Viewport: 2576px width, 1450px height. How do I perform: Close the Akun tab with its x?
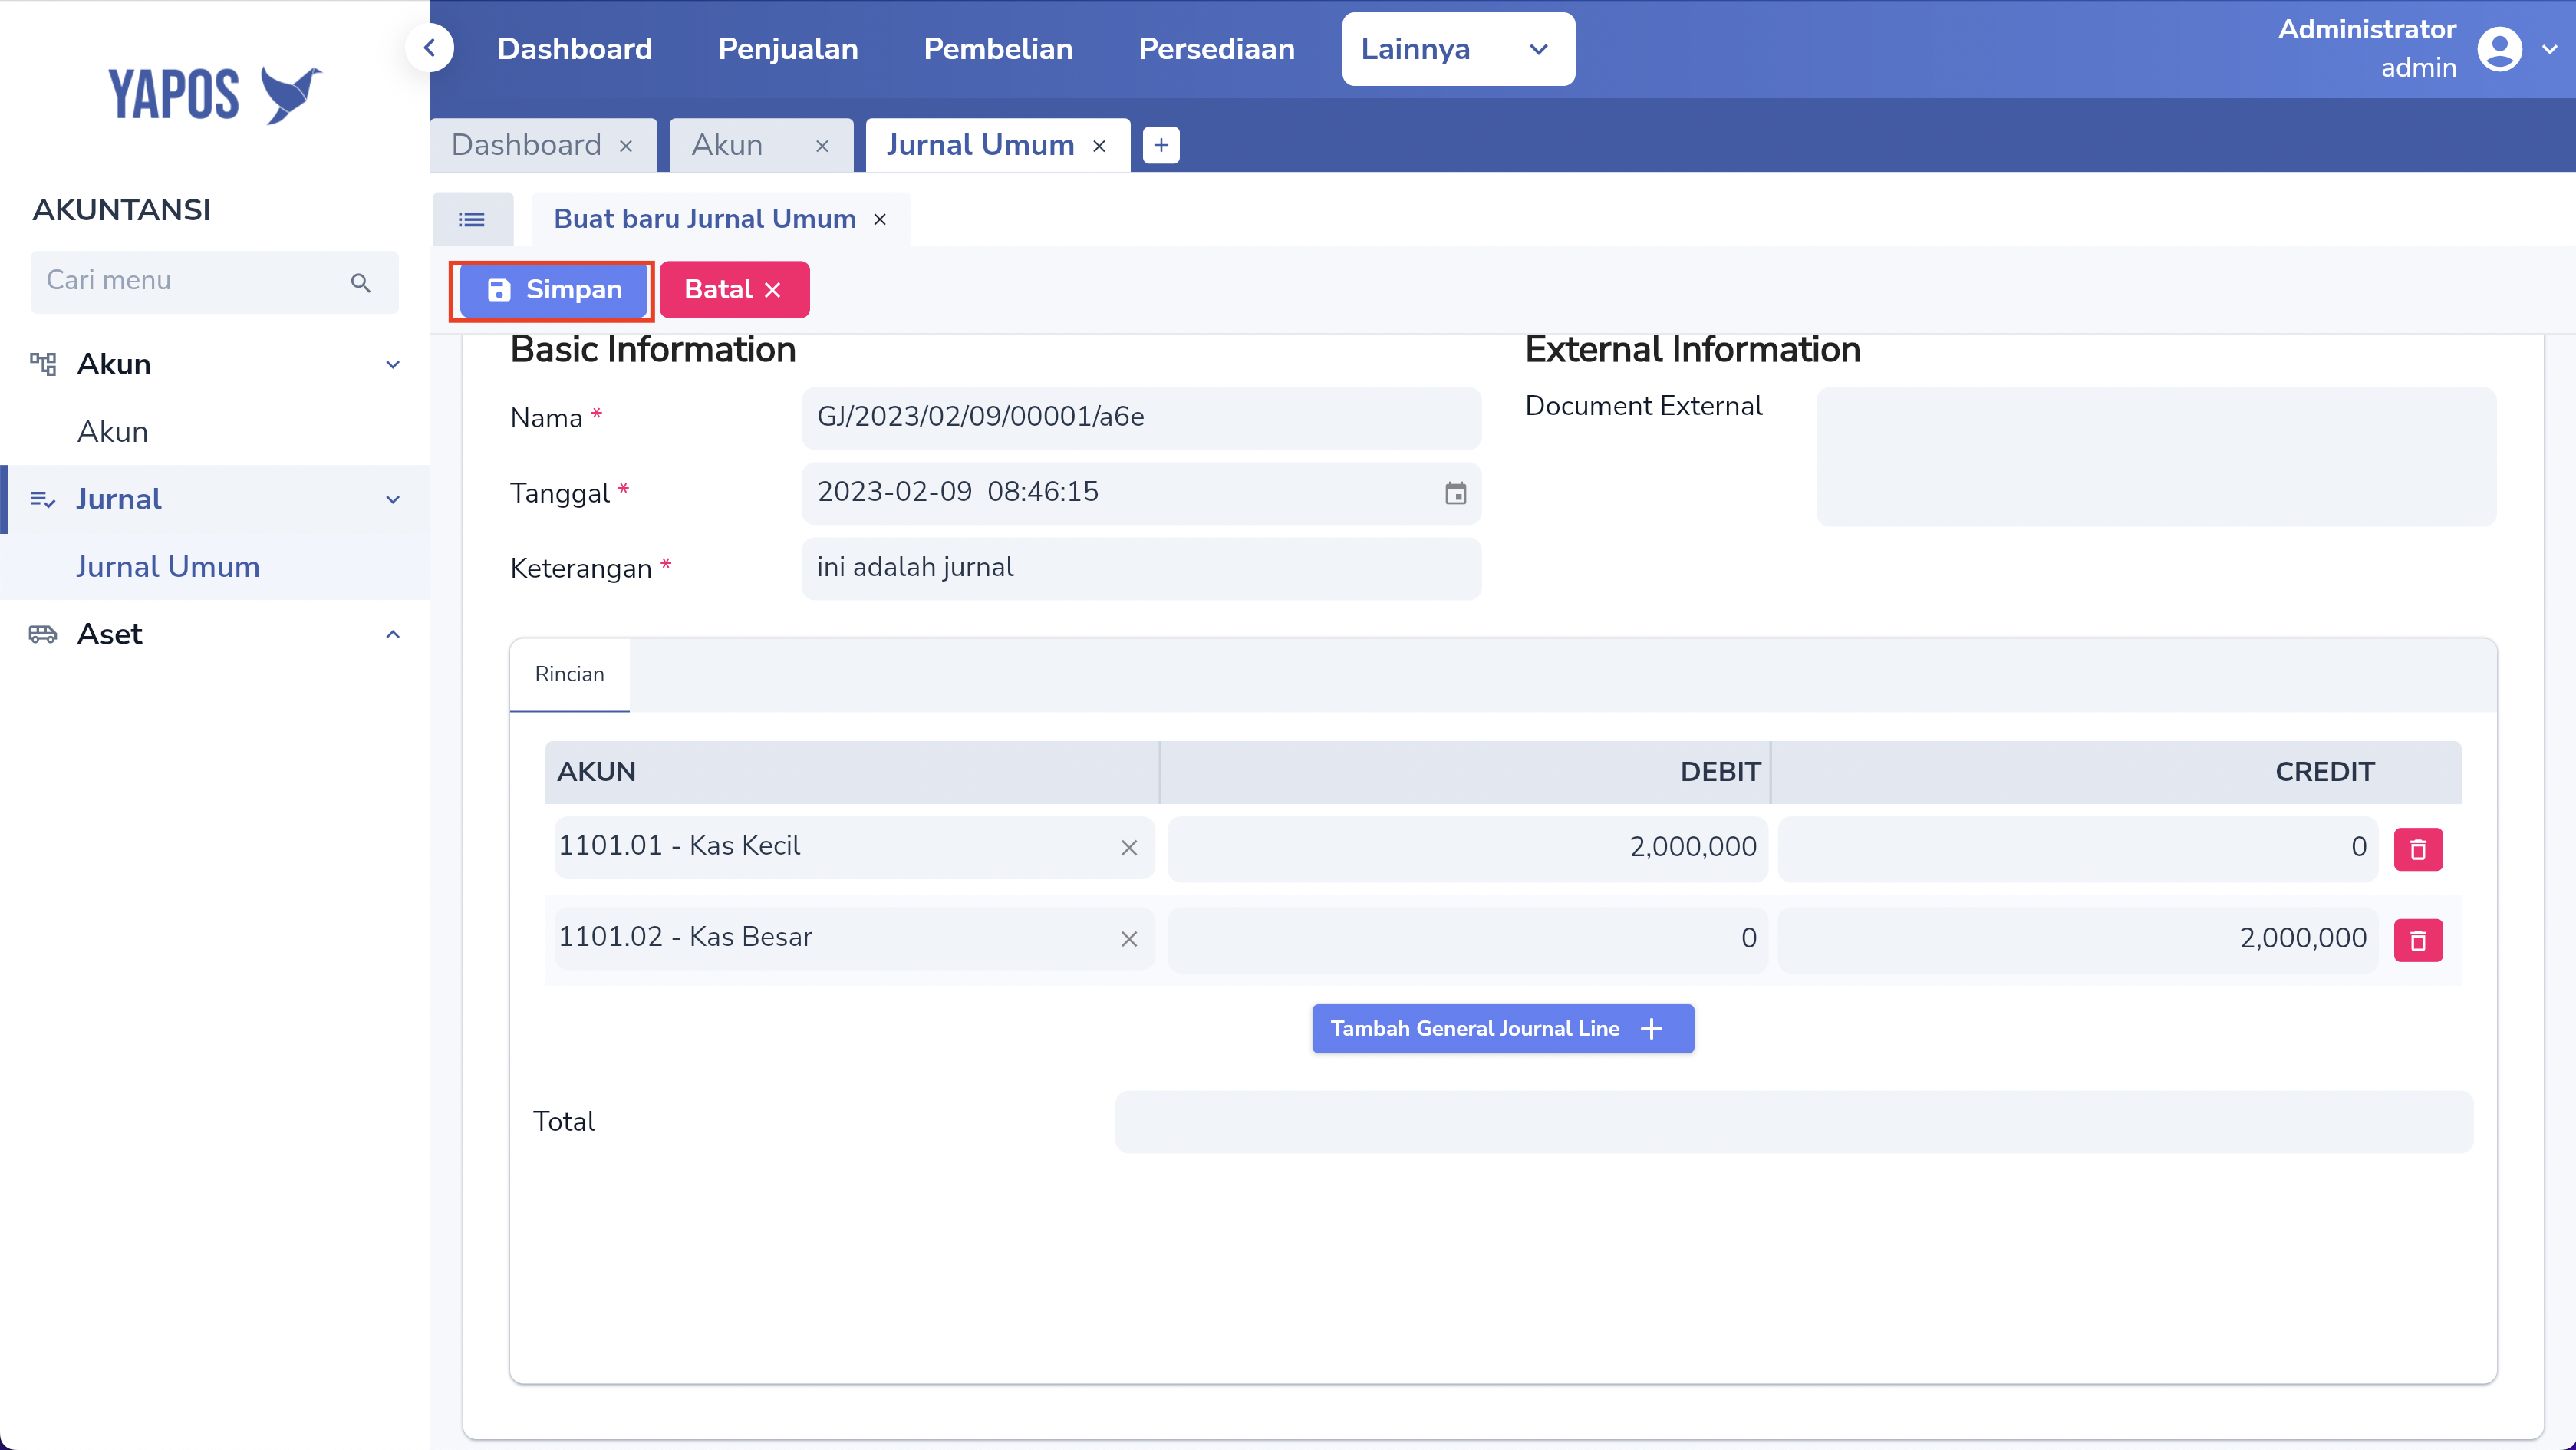click(x=822, y=146)
